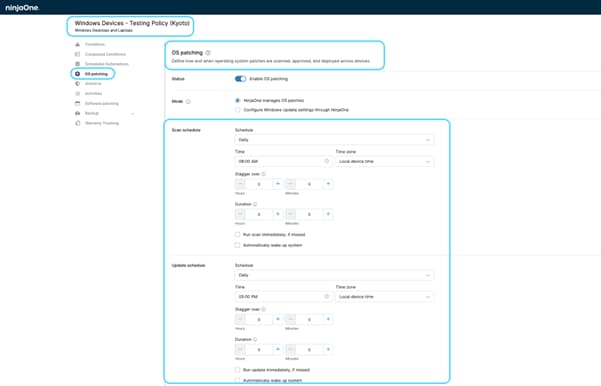Decrease Update schedule Duration hours

click(240, 350)
